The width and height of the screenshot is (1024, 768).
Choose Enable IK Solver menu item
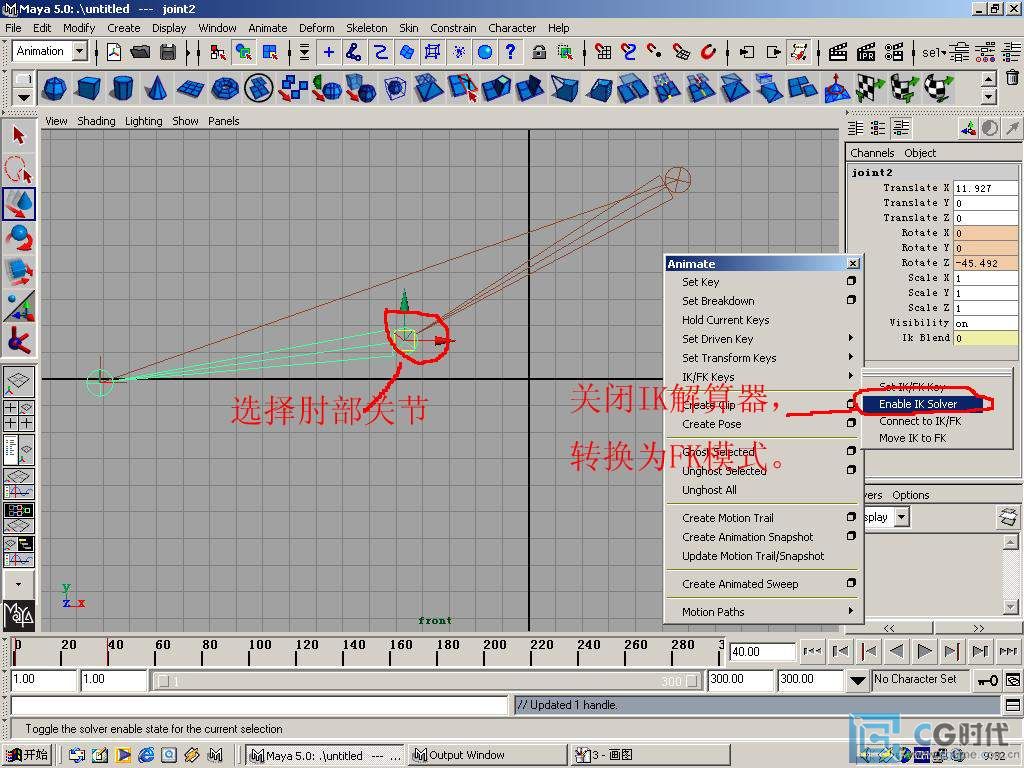point(918,404)
